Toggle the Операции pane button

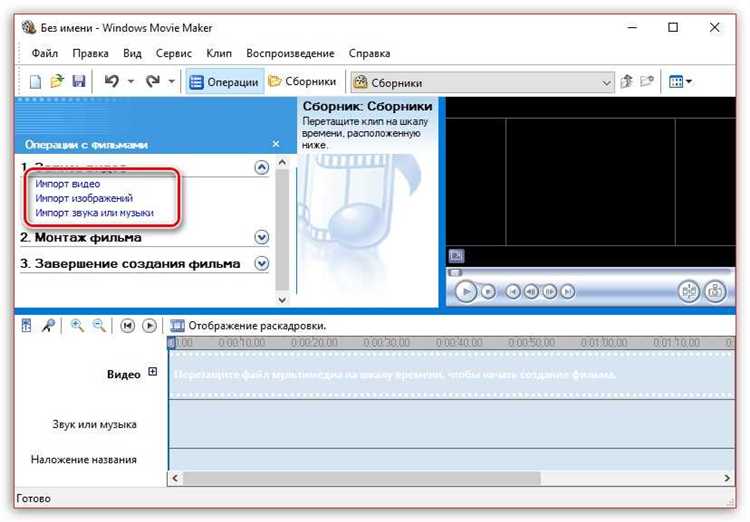coord(224,82)
